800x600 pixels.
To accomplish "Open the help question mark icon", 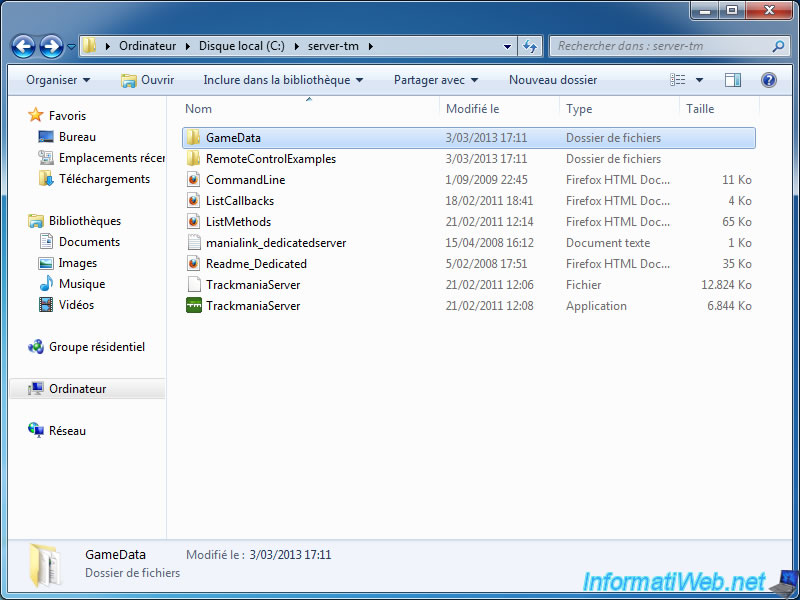I will pyautogui.click(x=769, y=80).
